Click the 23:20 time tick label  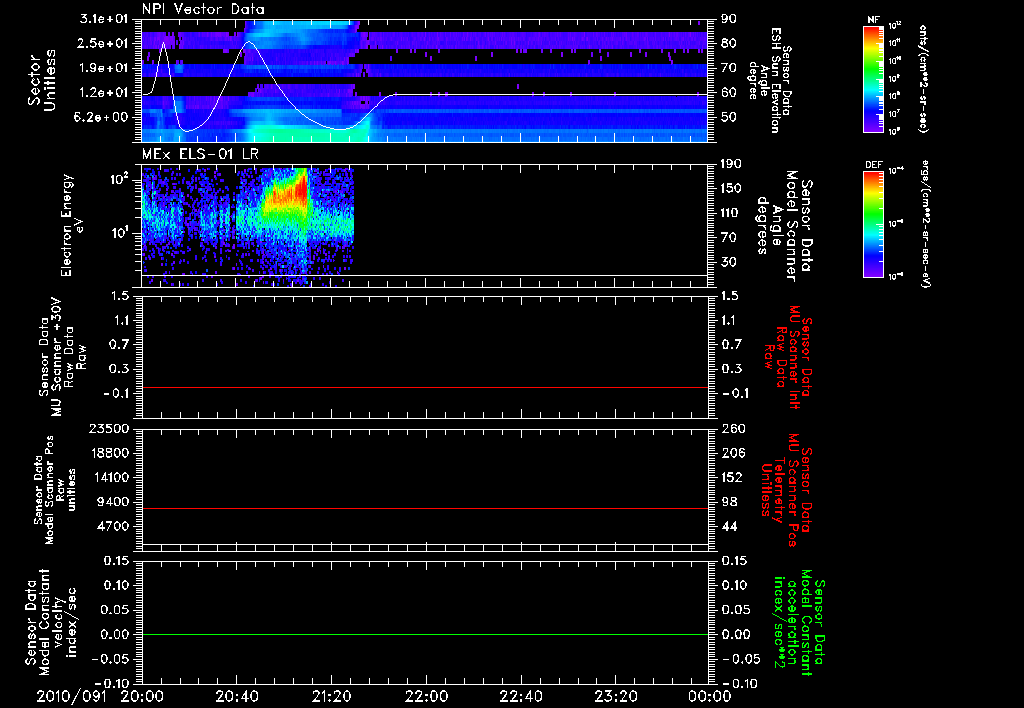(615, 696)
